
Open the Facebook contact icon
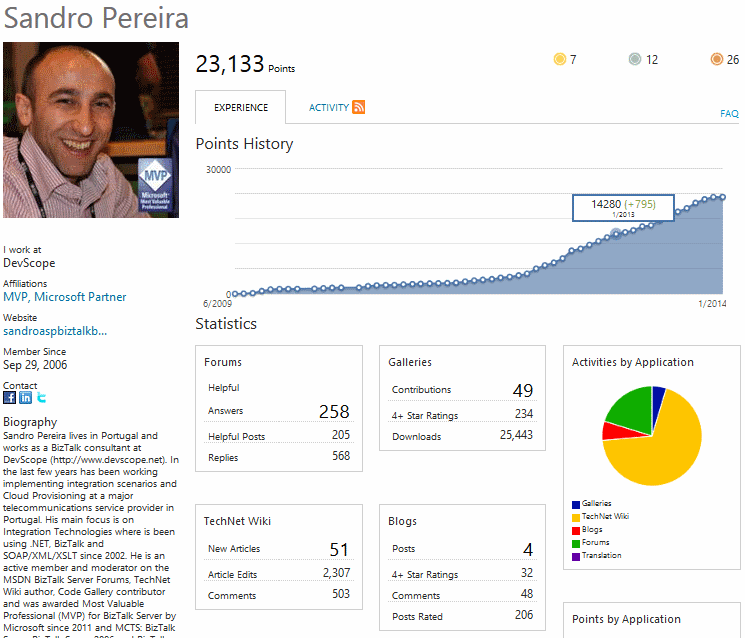point(10,398)
